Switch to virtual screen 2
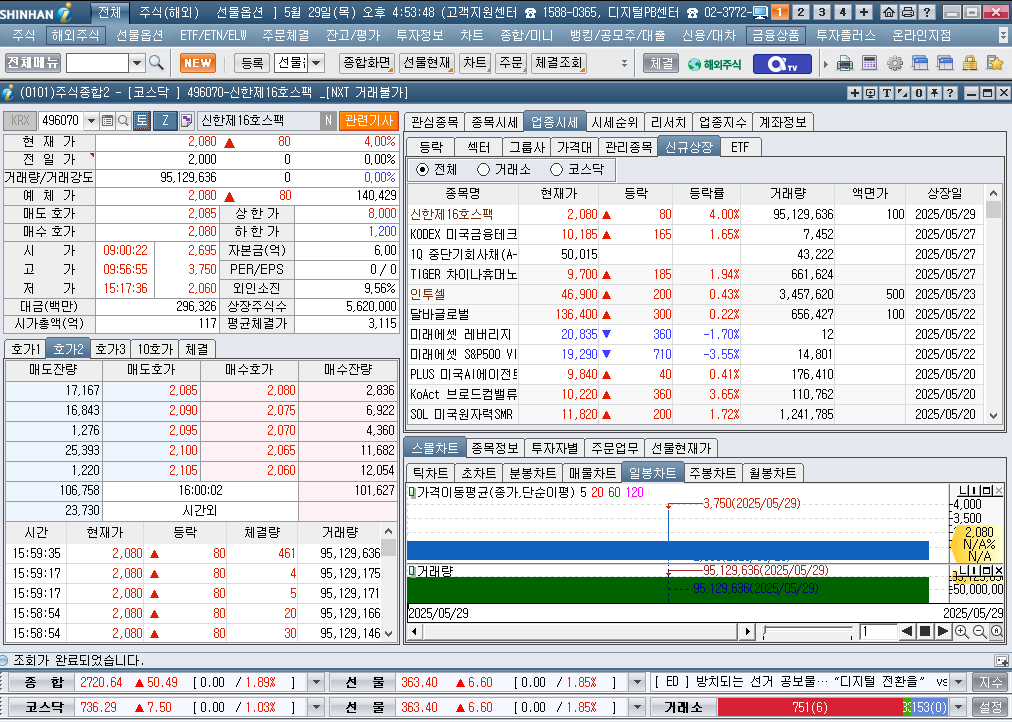Viewport: 1012px width, 722px height. [x=800, y=12]
